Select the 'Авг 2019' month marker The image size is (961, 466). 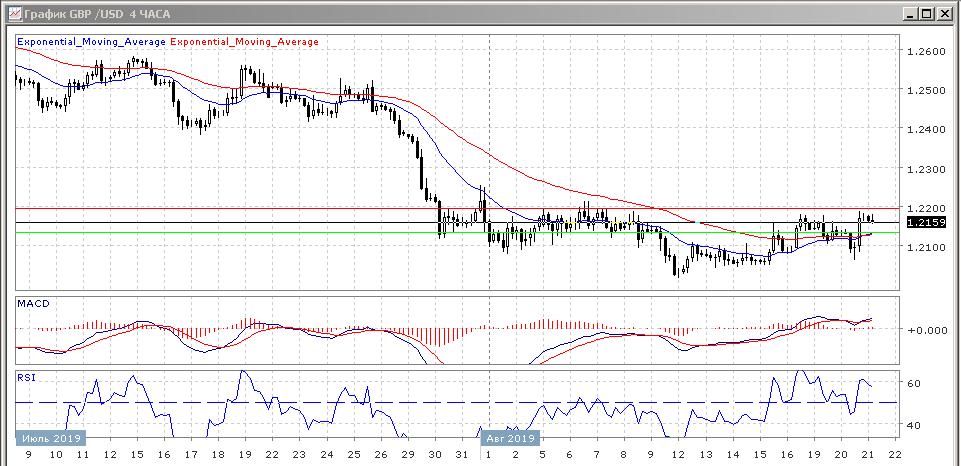[512, 438]
